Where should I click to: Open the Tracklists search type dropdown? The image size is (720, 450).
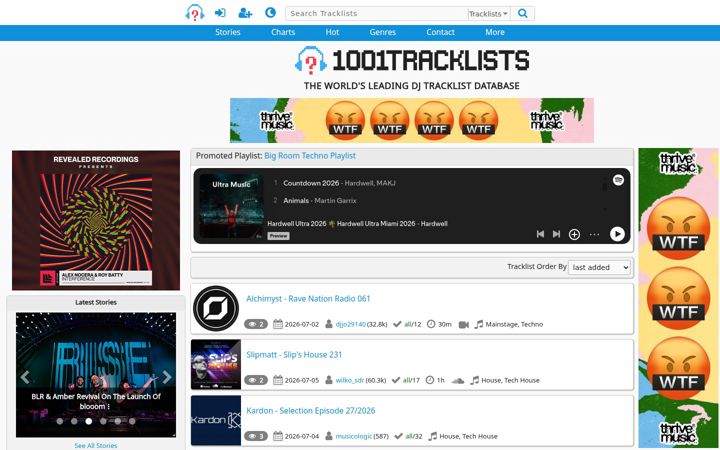coord(489,14)
